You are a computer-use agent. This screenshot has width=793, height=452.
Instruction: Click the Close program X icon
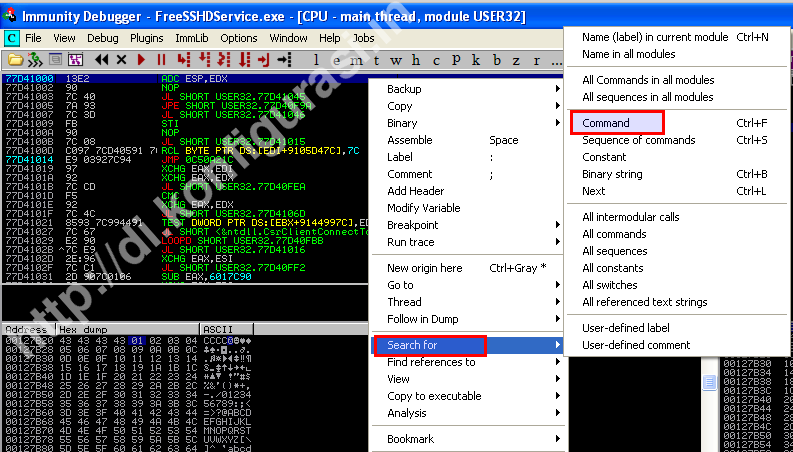click(x=121, y=60)
